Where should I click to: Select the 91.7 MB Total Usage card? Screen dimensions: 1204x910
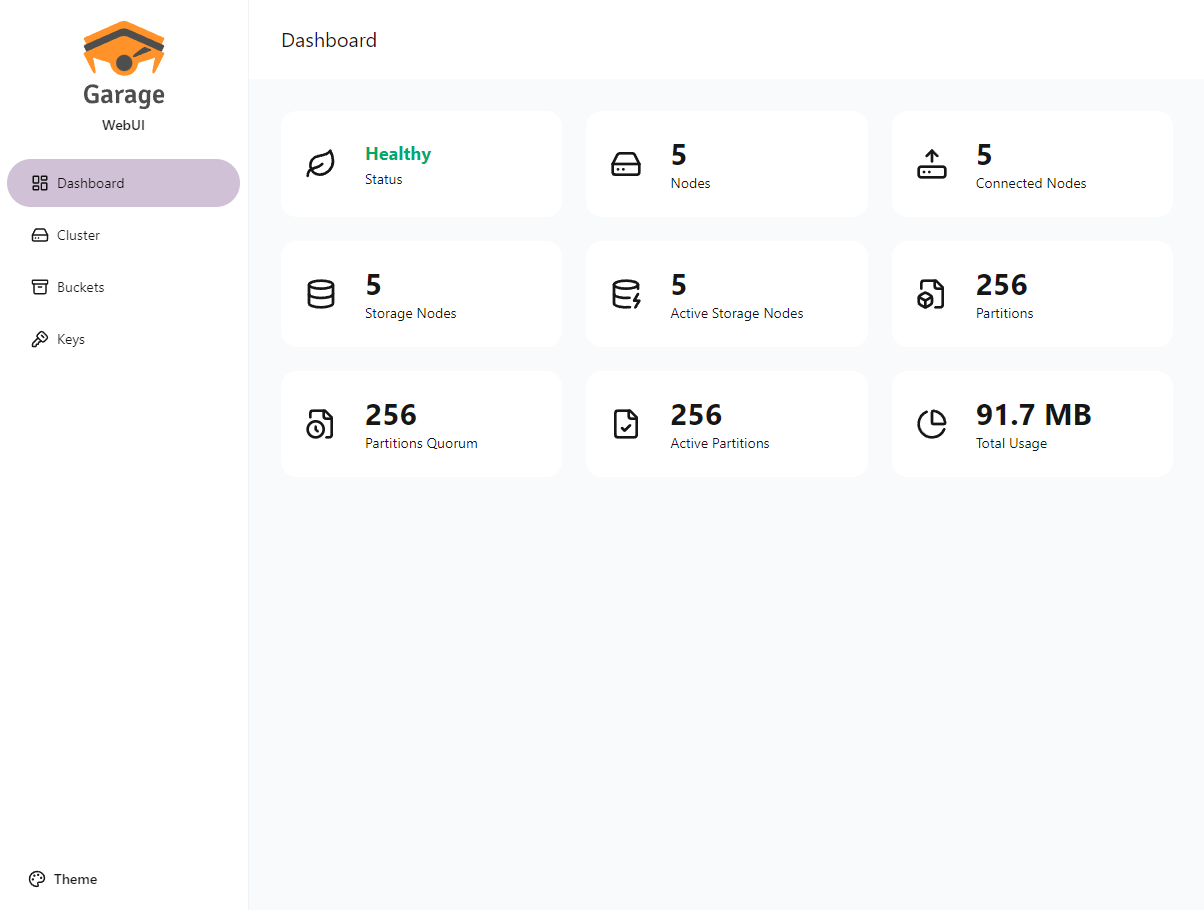(x=1032, y=424)
